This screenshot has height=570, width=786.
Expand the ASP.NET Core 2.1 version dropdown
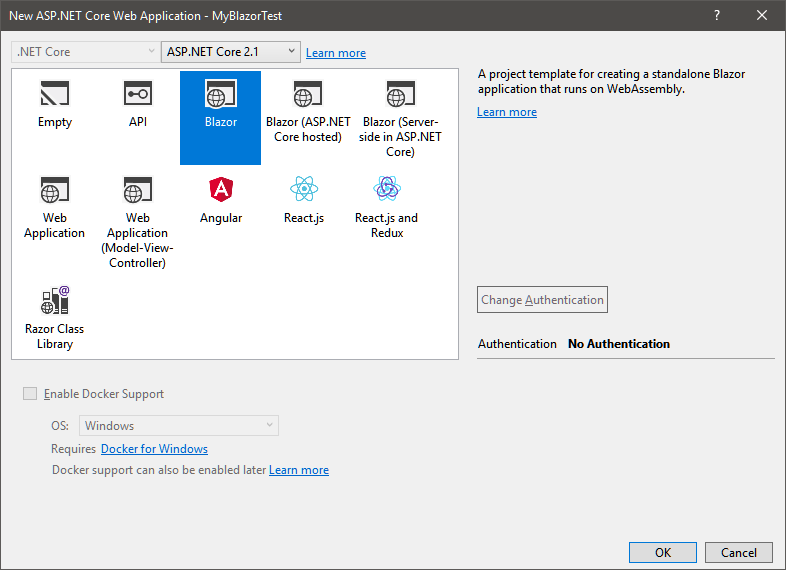(x=231, y=52)
